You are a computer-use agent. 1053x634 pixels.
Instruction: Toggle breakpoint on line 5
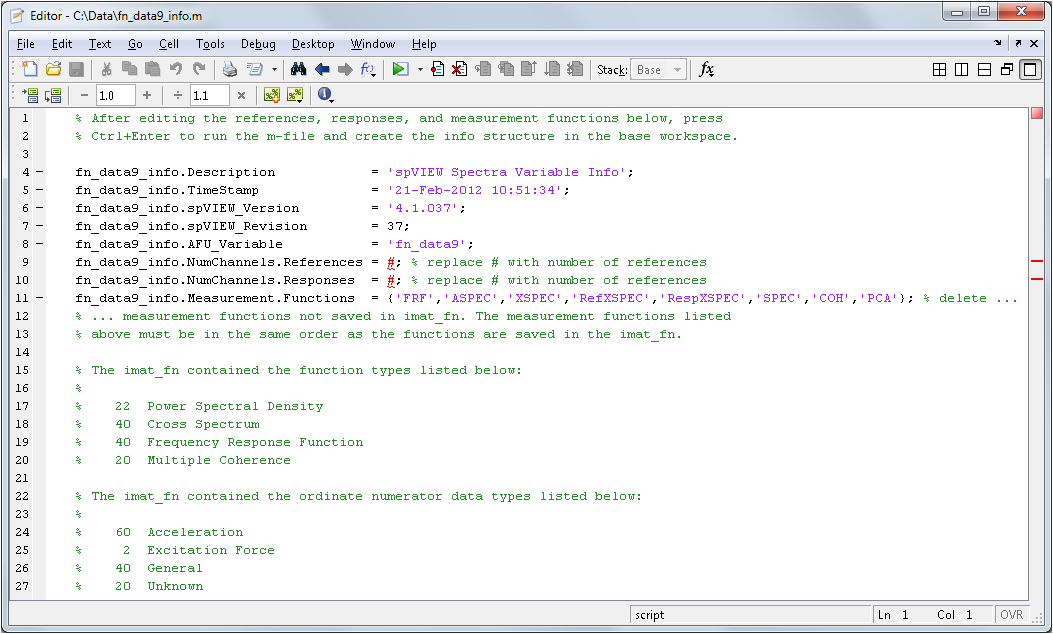40,190
